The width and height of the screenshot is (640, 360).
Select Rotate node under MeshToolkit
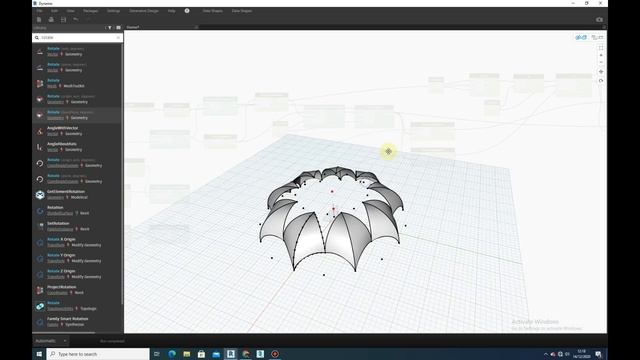click(x=78, y=83)
